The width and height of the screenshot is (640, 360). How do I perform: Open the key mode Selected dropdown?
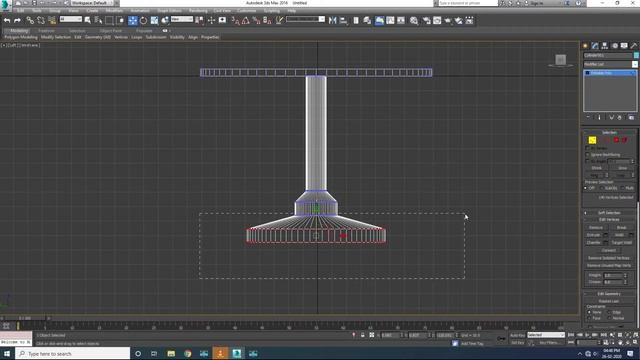click(x=546, y=335)
